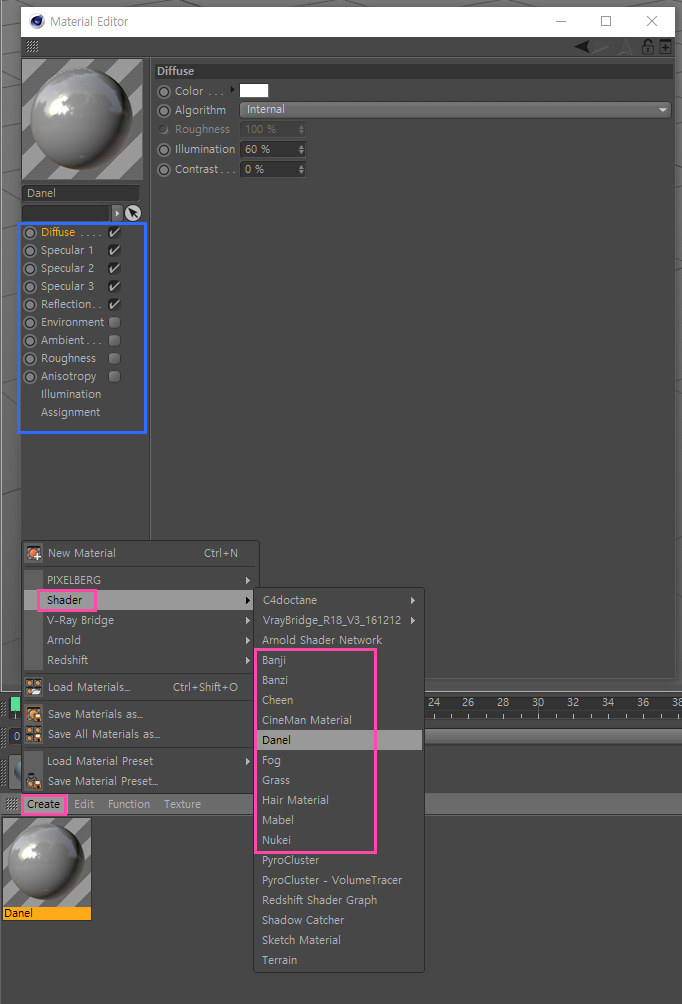The width and height of the screenshot is (682, 1004).
Task: Choose the Danel shader
Action: pos(339,740)
